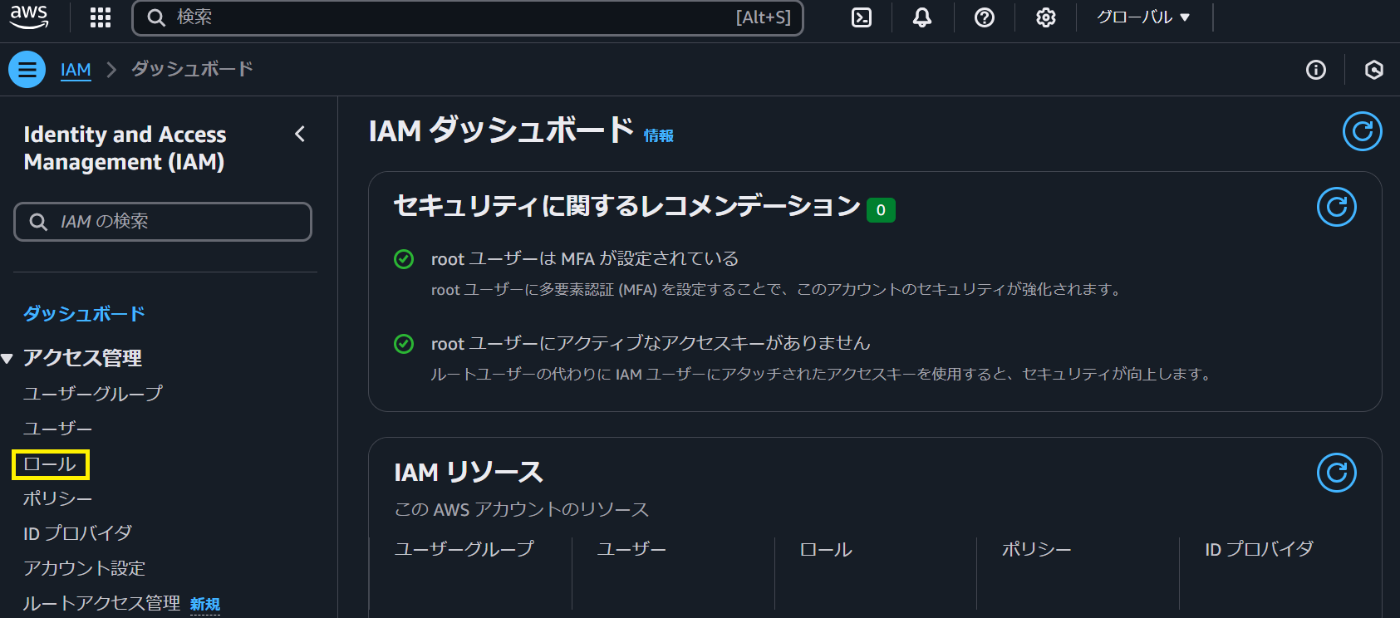
Task: Click the Identity and Access Management (IAM) title
Action: coord(125,148)
